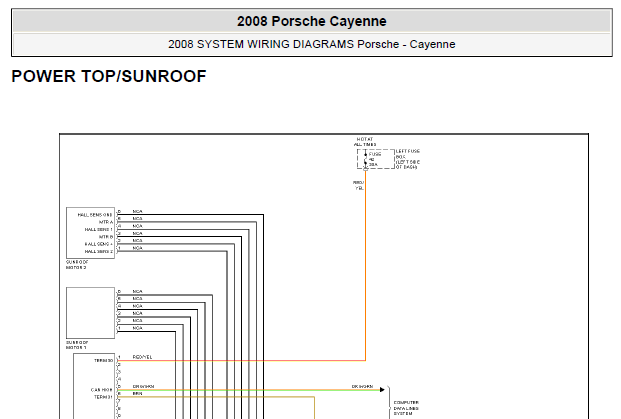Click the BRN wire label near TERM 31
The width and height of the screenshot is (621, 419).
(137, 394)
